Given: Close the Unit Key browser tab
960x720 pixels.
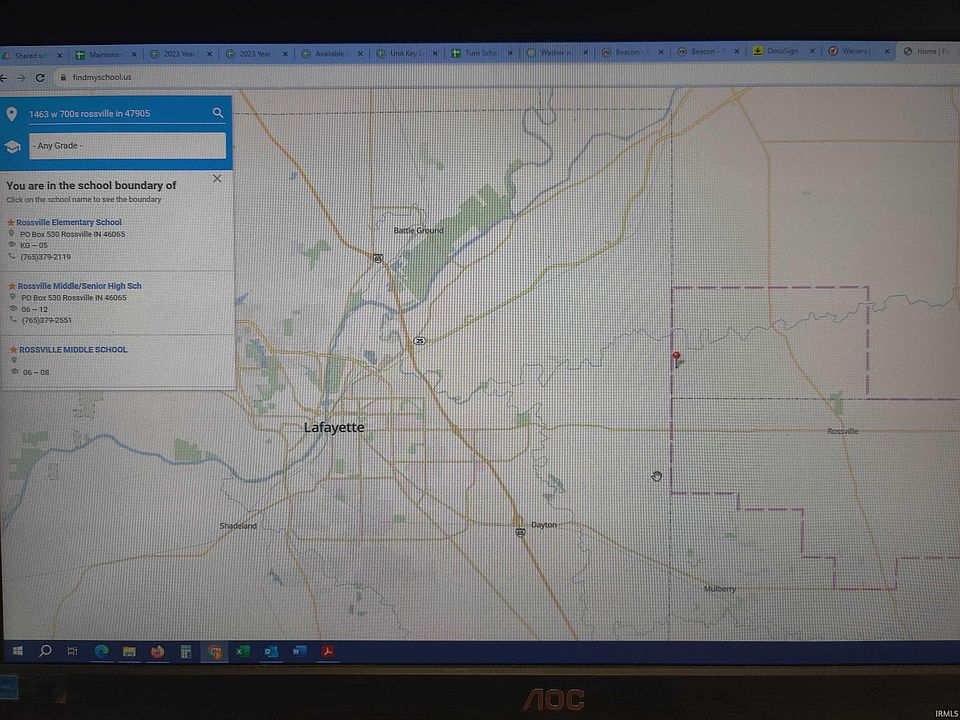Looking at the screenshot, I should [x=435, y=54].
